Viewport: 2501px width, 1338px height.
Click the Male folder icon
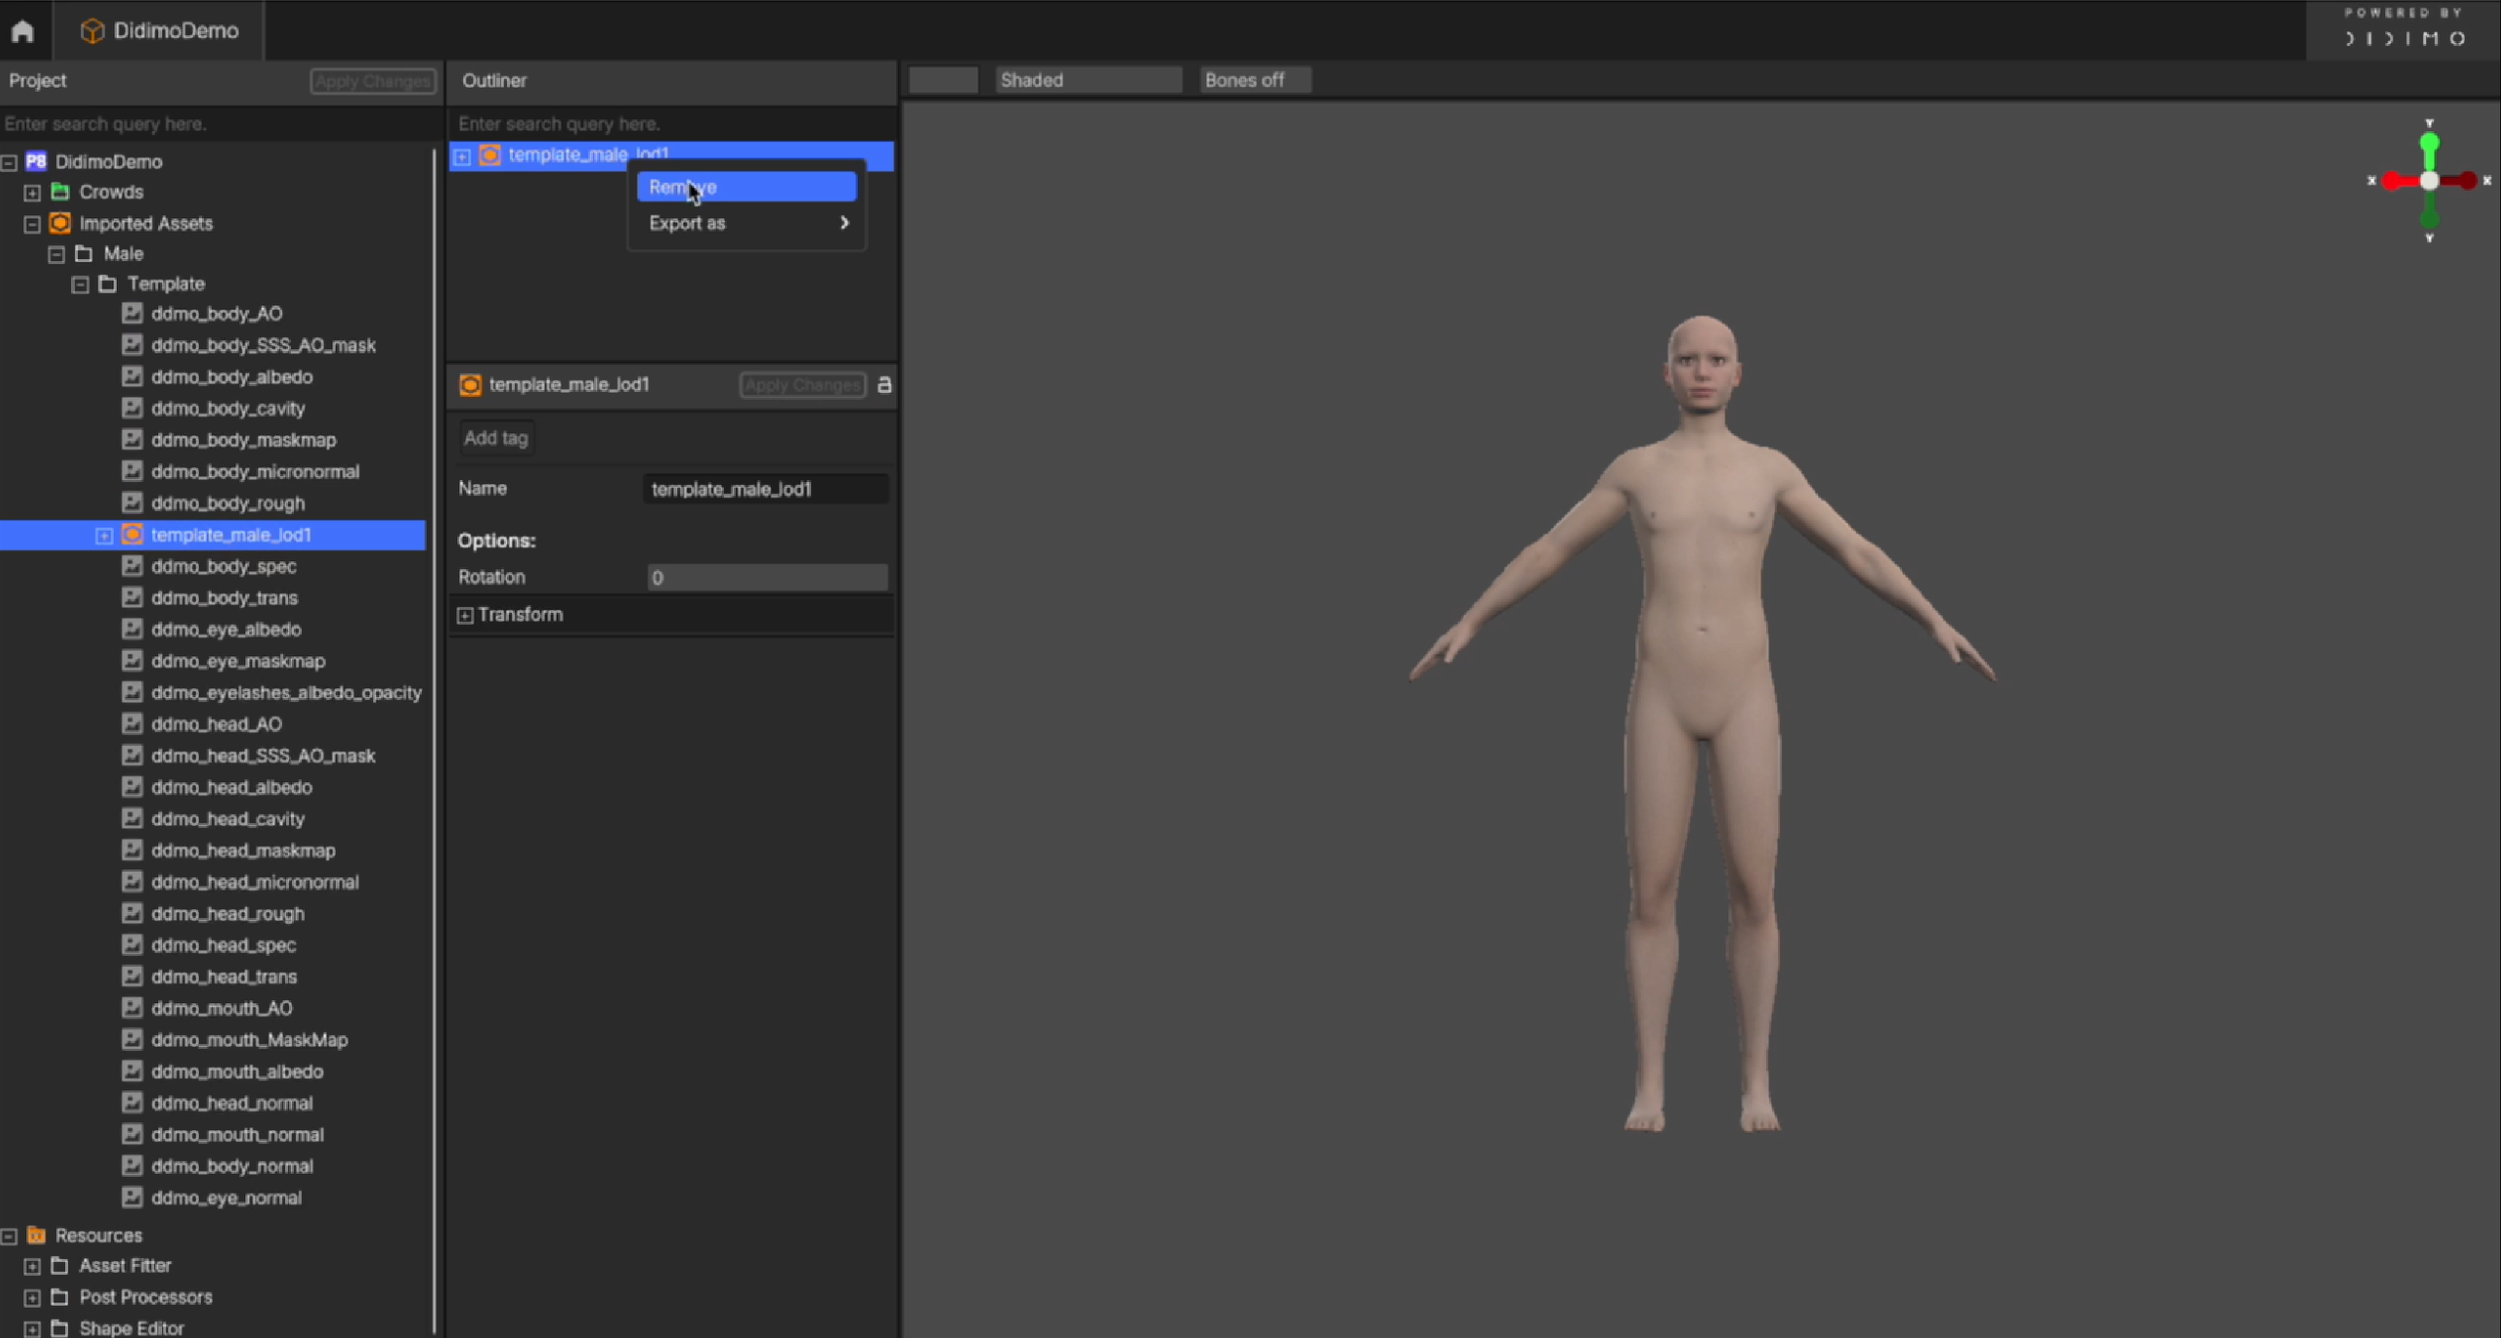[84, 254]
